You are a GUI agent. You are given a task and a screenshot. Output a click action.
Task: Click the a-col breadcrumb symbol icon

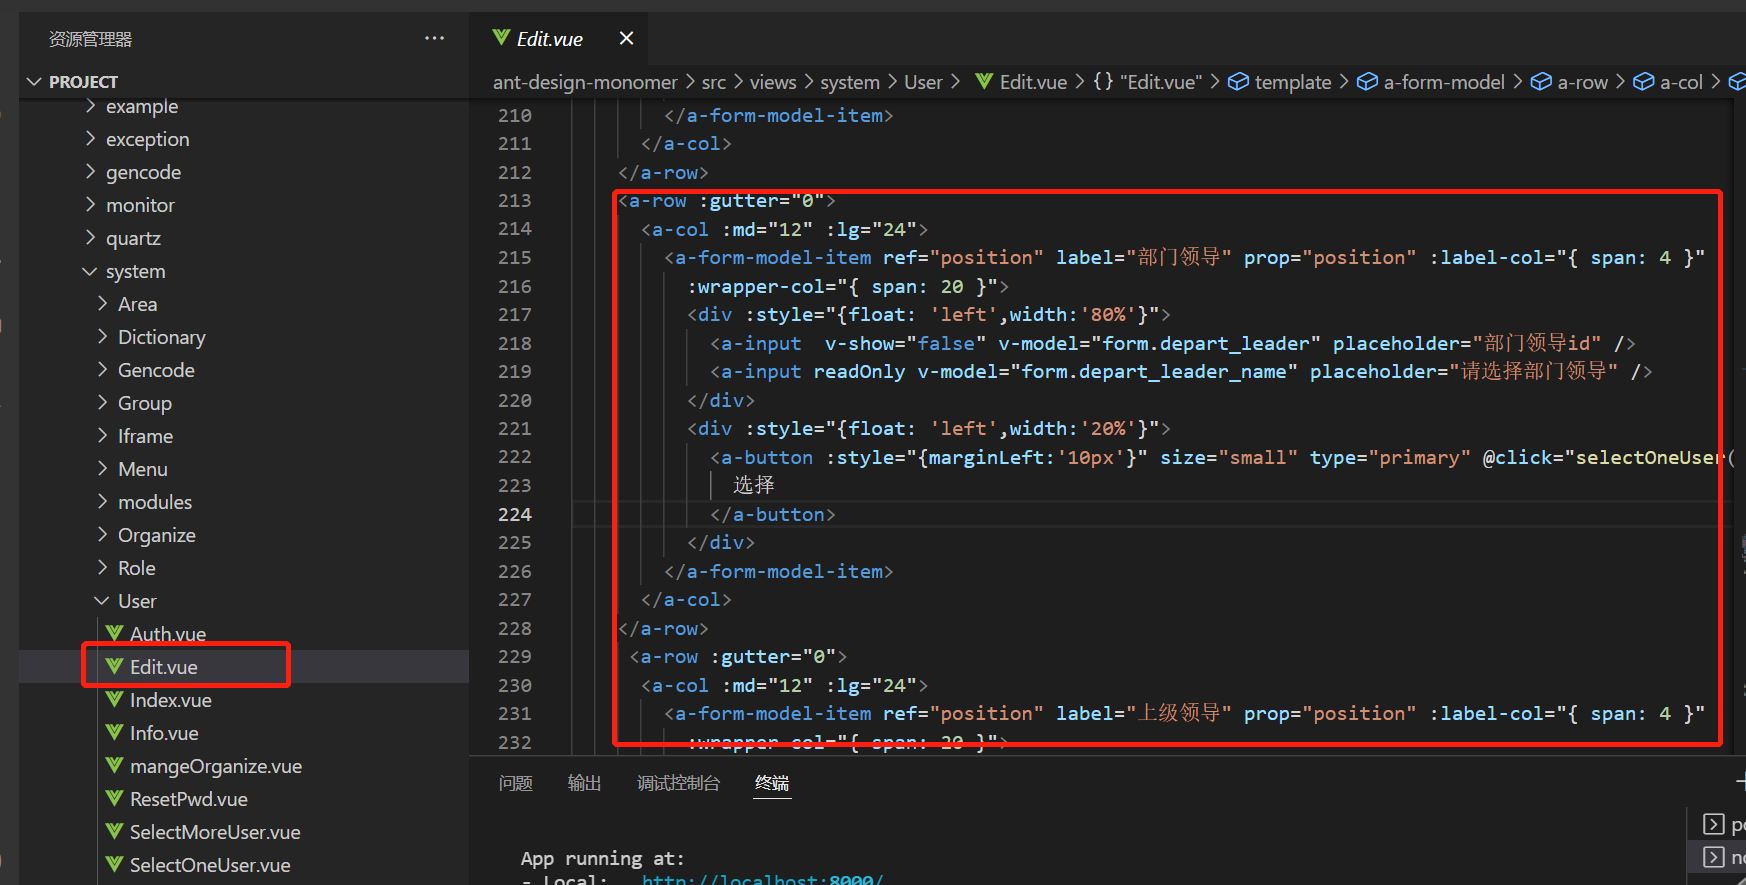1643,82
